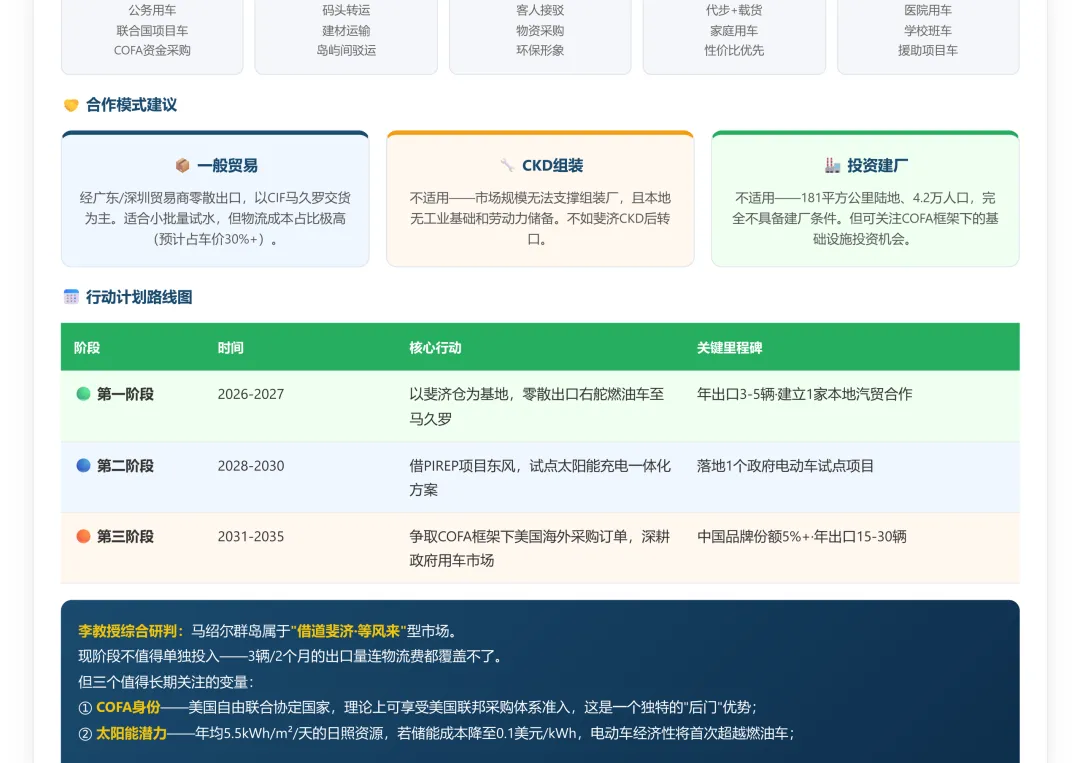
Task: Click the handshake icon beside 合作模式建议
Action: point(71,105)
